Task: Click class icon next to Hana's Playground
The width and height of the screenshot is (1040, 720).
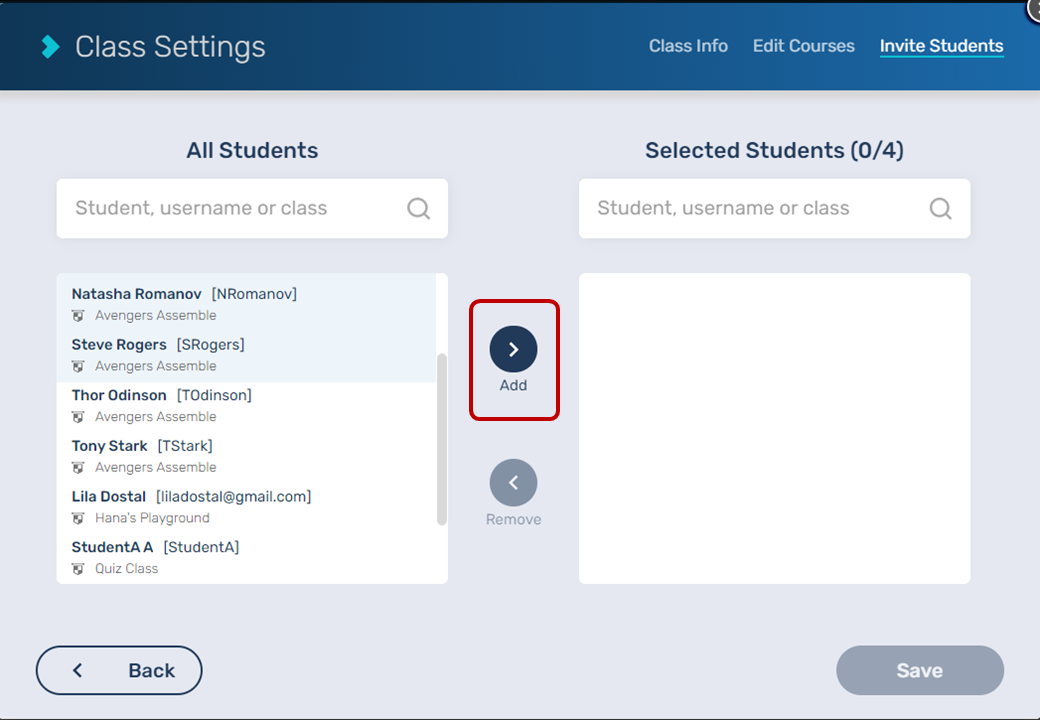Action: tap(78, 518)
